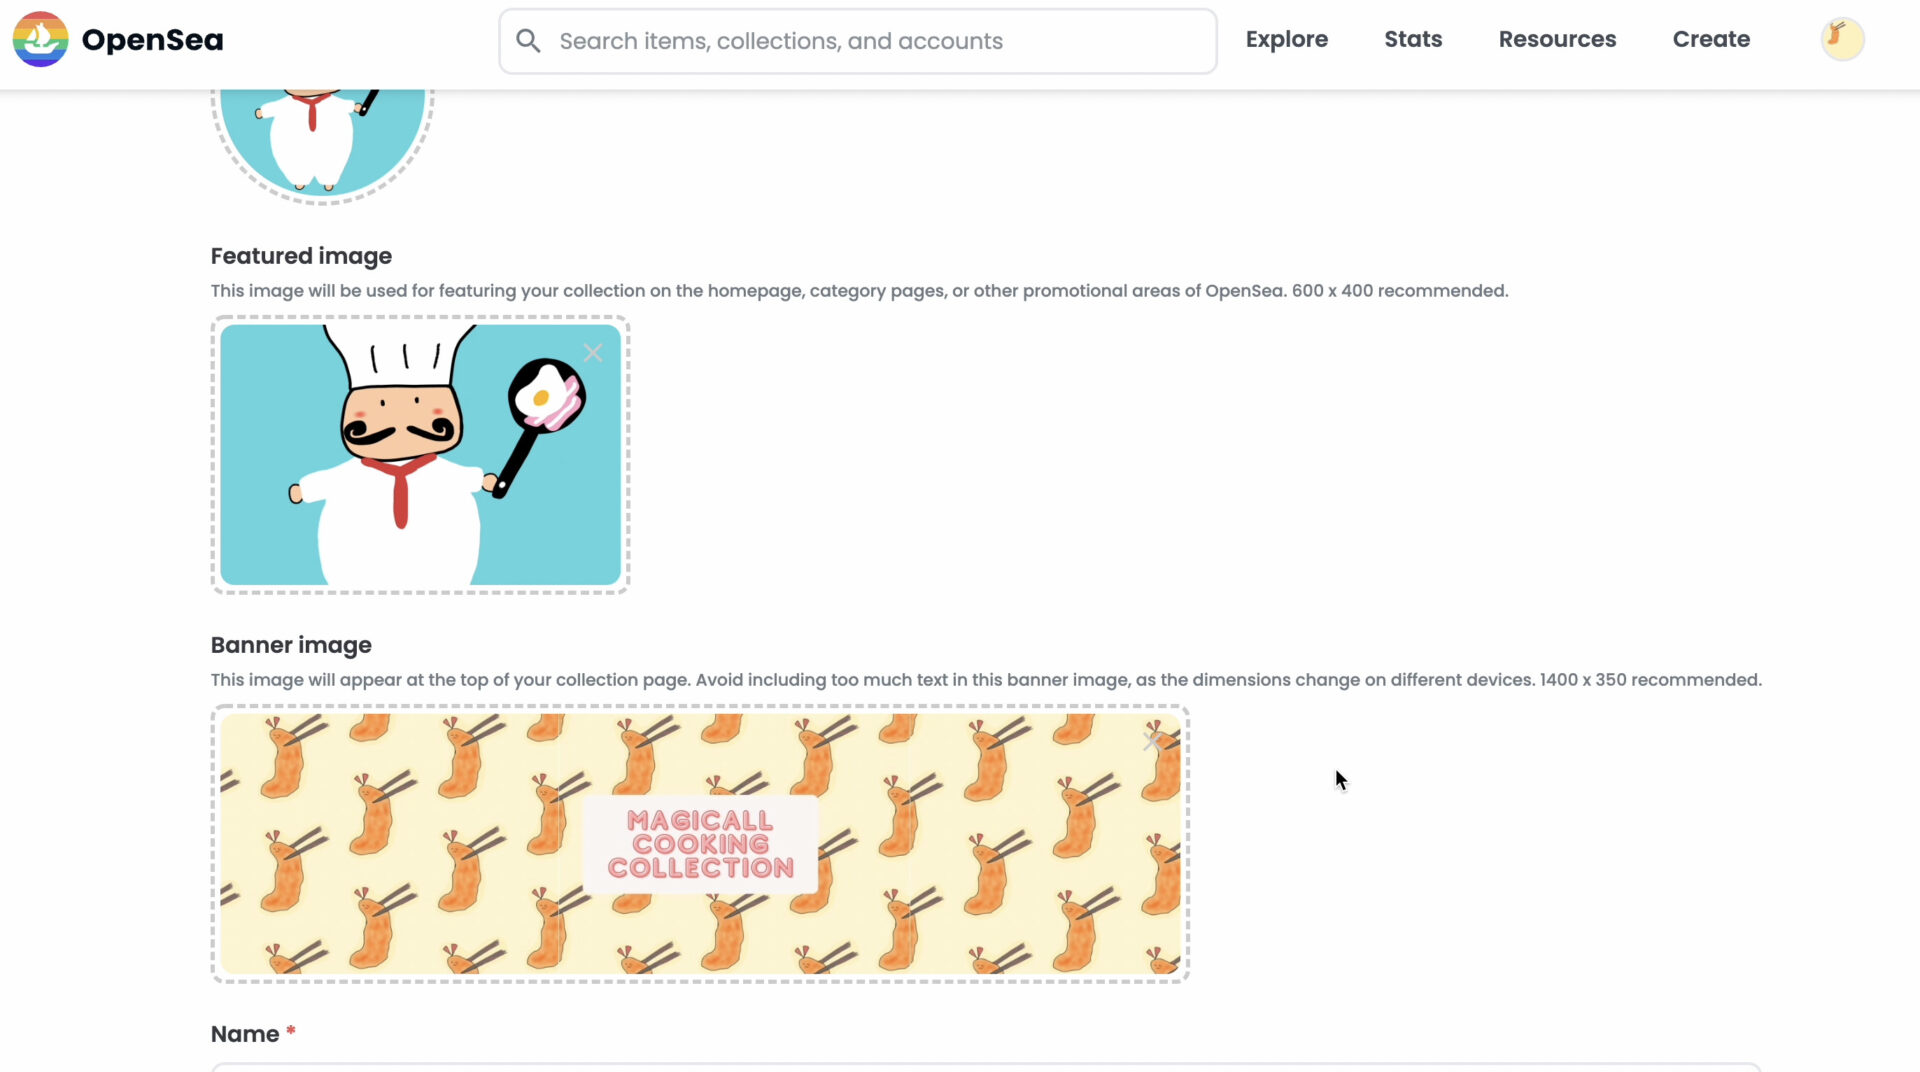Focus the search items, collections, accounts field
This screenshot has height=1072, width=1920.
pyautogui.click(x=857, y=41)
